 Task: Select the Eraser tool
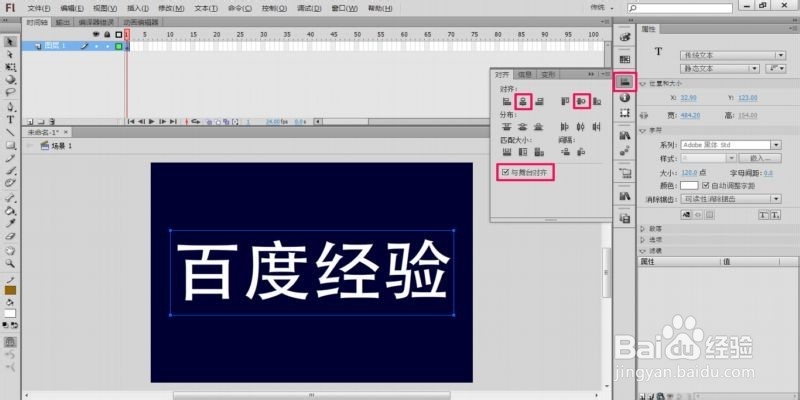(10, 237)
